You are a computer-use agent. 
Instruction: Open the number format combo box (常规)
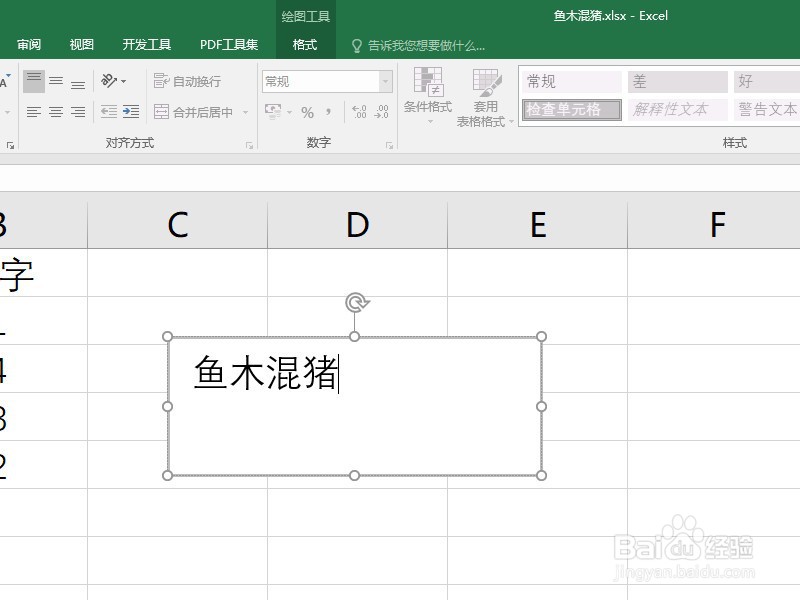point(327,82)
